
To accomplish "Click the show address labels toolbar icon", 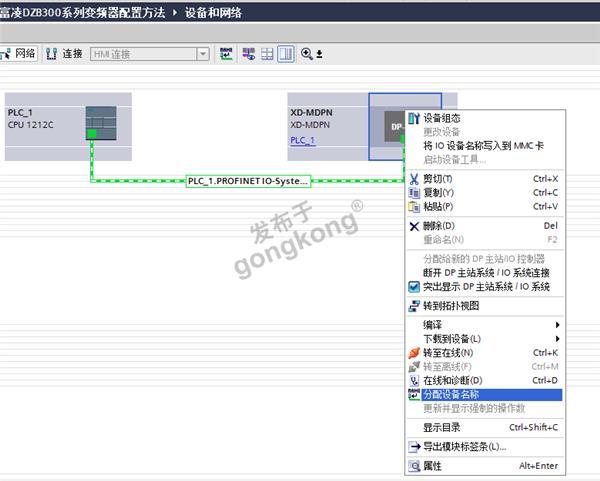I will pyautogui.click(x=249, y=54).
